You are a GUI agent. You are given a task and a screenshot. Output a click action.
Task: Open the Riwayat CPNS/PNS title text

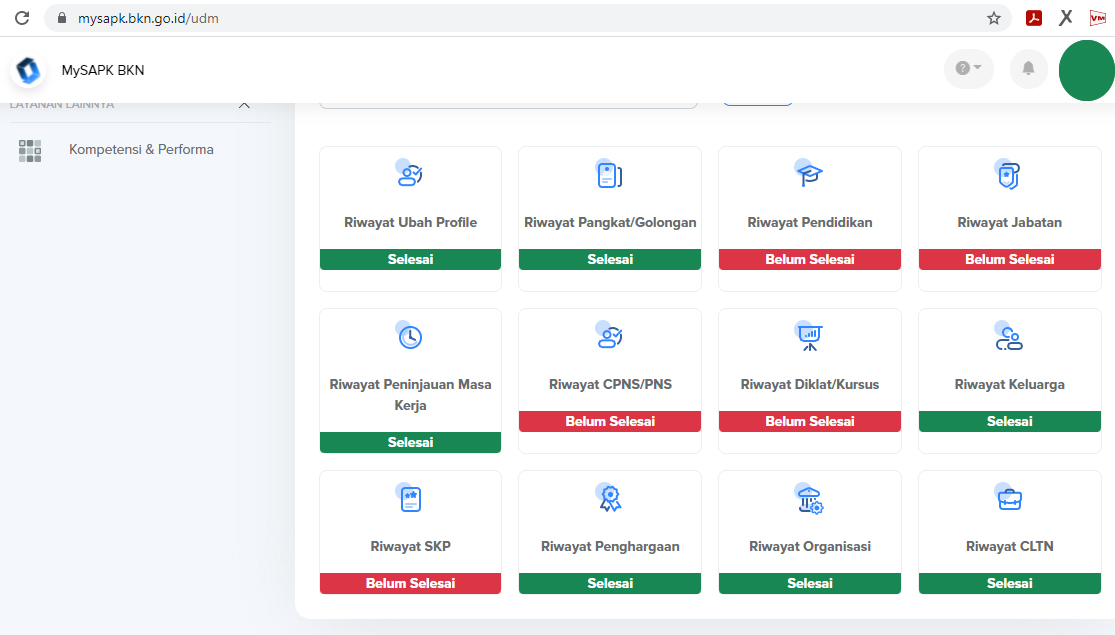(x=610, y=385)
